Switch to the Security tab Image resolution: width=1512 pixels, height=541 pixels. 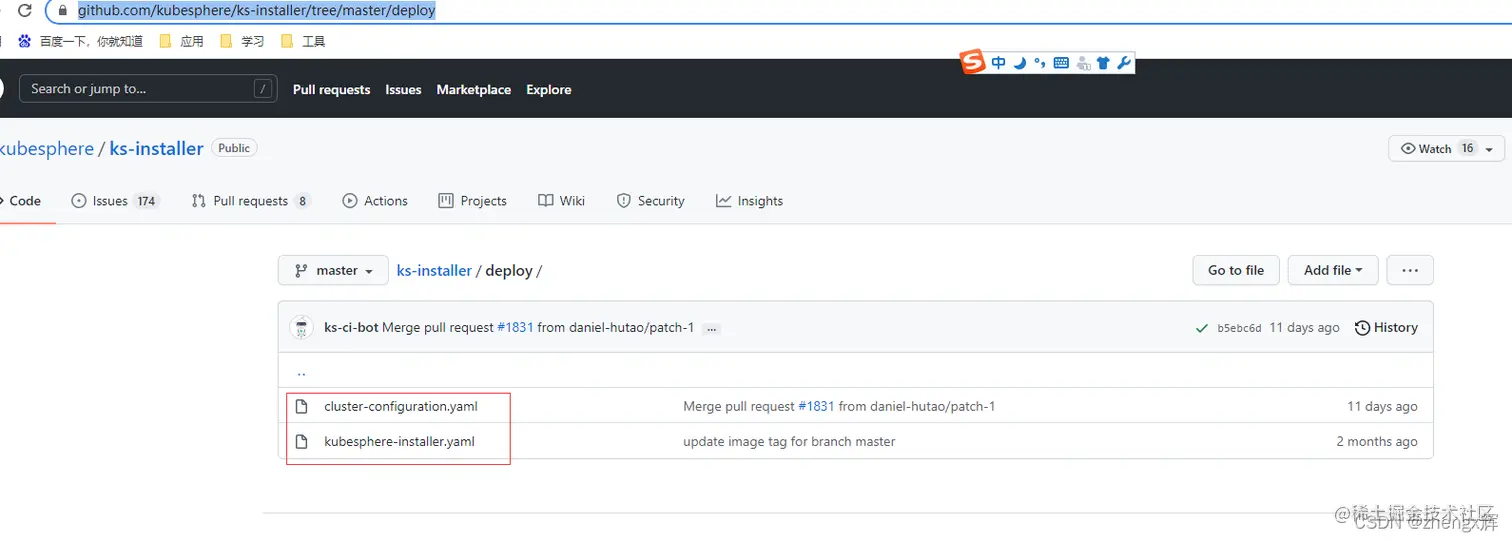(651, 201)
